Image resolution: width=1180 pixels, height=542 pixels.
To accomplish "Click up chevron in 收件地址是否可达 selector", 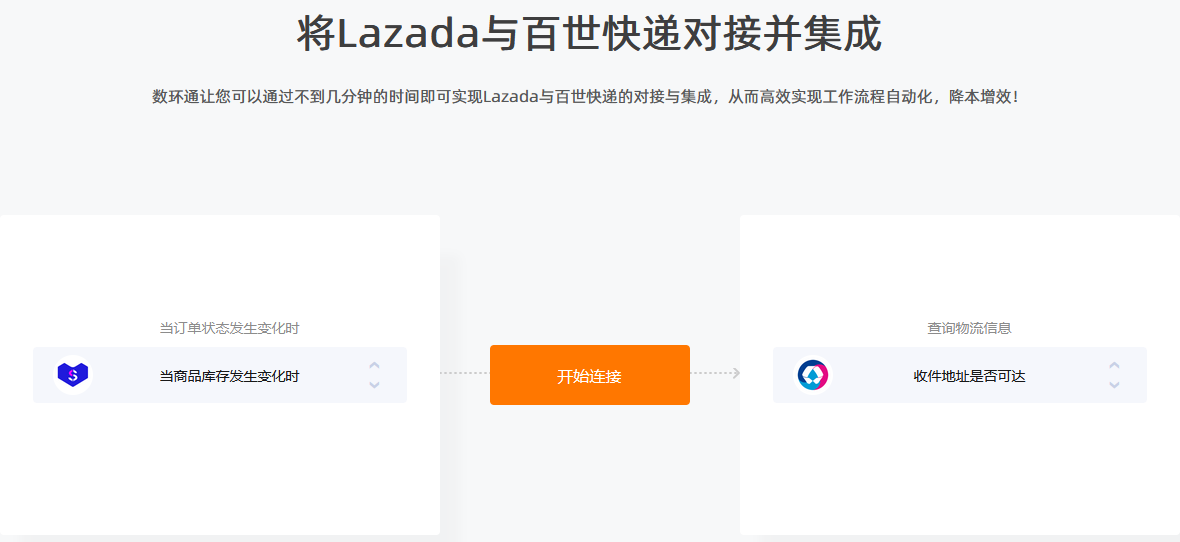I will pyautogui.click(x=1115, y=366).
